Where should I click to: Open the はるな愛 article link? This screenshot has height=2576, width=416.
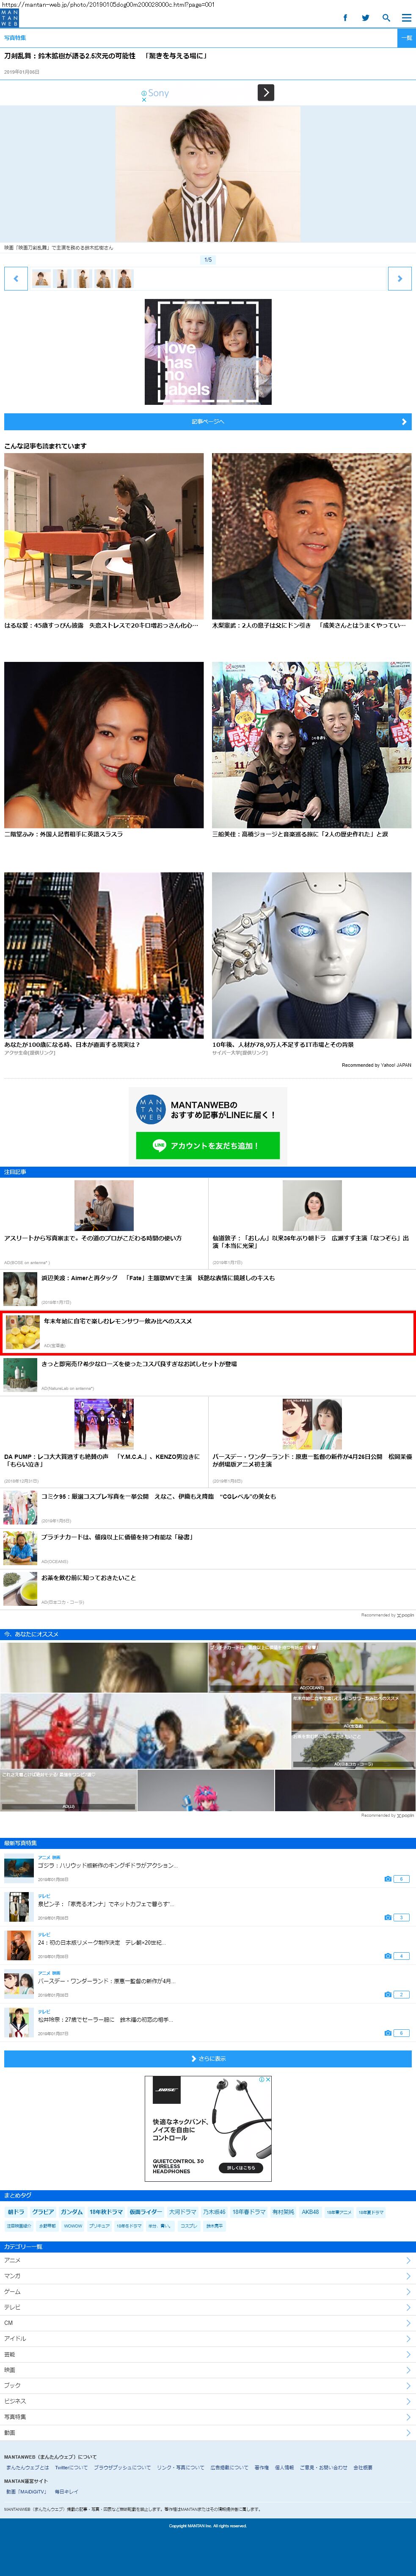(x=104, y=541)
